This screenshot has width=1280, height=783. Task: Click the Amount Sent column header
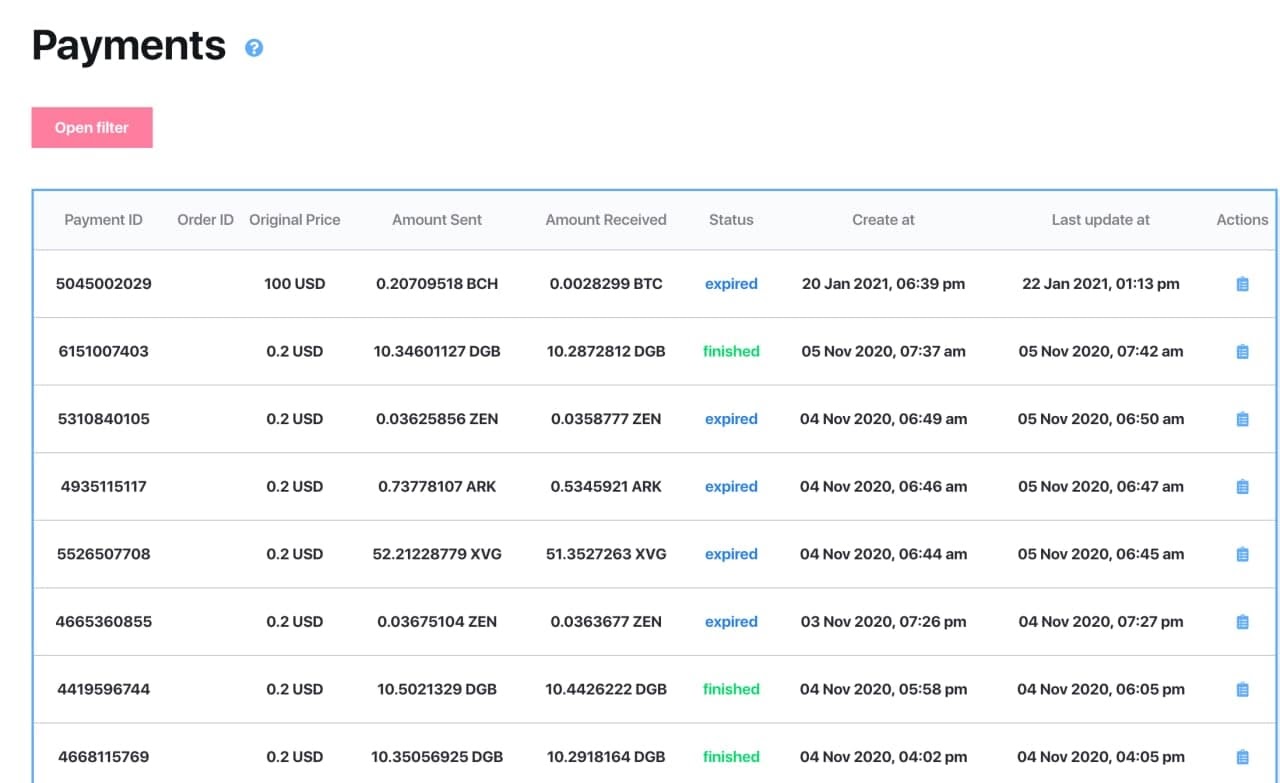(x=437, y=220)
